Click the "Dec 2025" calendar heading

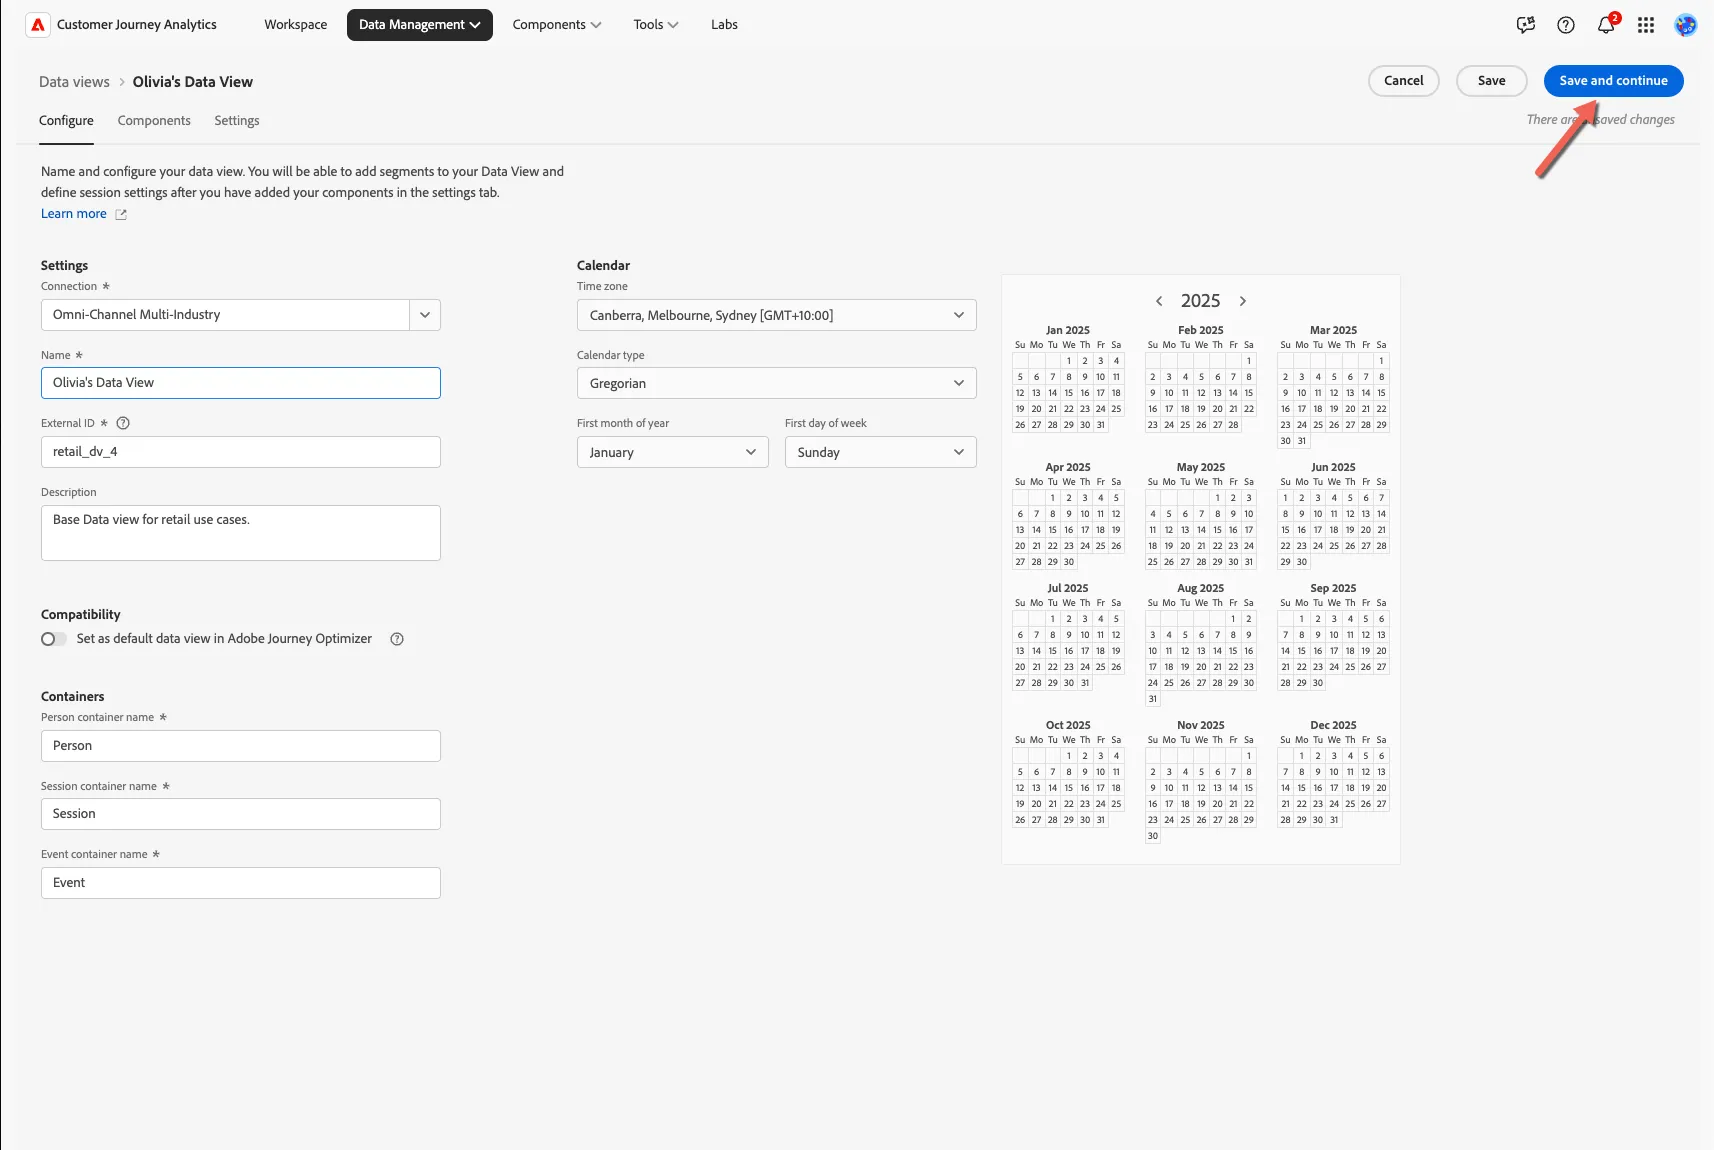pyautogui.click(x=1333, y=725)
